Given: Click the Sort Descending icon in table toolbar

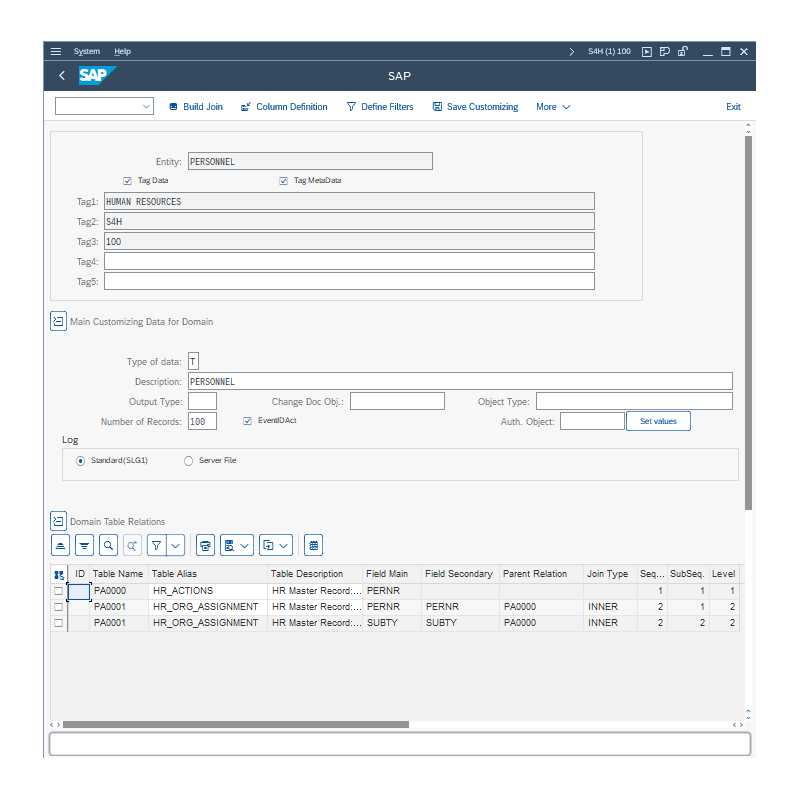Looking at the screenshot, I should pyautogui.click(x=84, y=545).
